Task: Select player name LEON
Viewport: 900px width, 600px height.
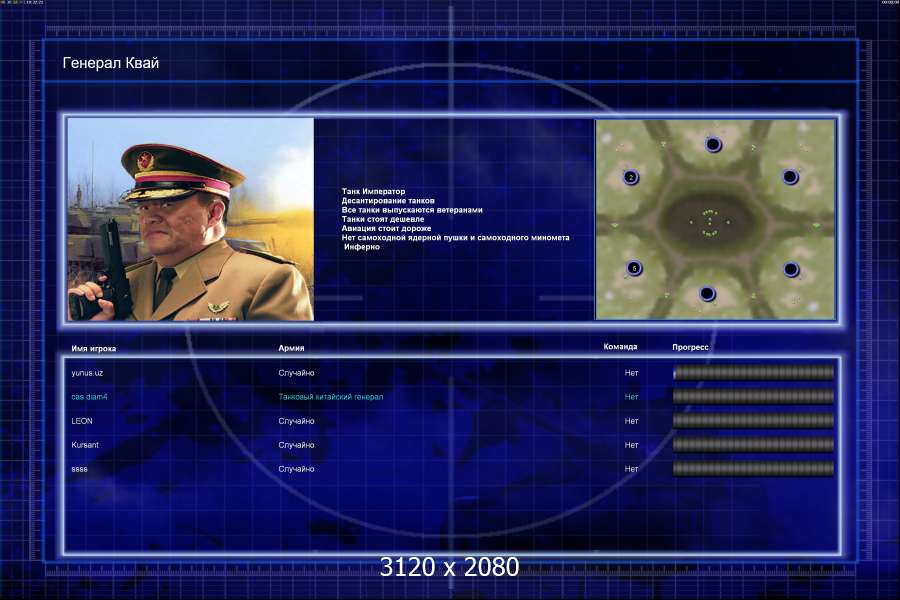Action: click(x=82, y=421)
